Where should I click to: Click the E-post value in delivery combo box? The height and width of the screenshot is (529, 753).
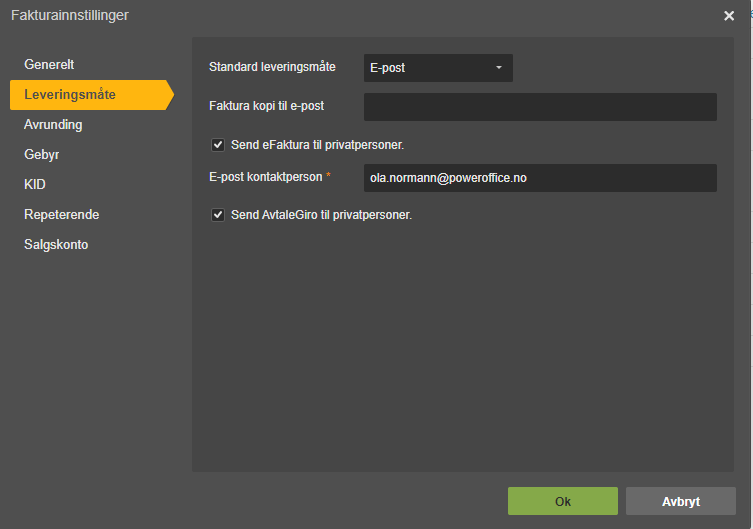point(388,68)
